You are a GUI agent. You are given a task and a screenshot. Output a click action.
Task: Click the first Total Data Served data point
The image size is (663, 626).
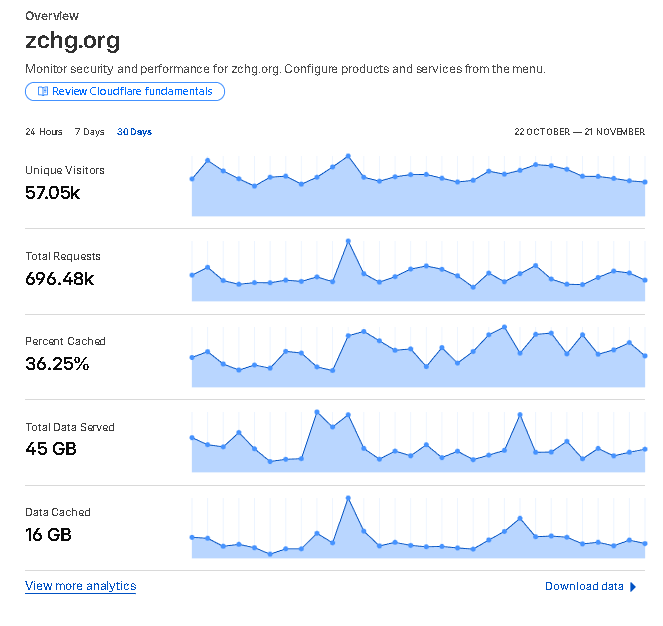tap(192, 438)
